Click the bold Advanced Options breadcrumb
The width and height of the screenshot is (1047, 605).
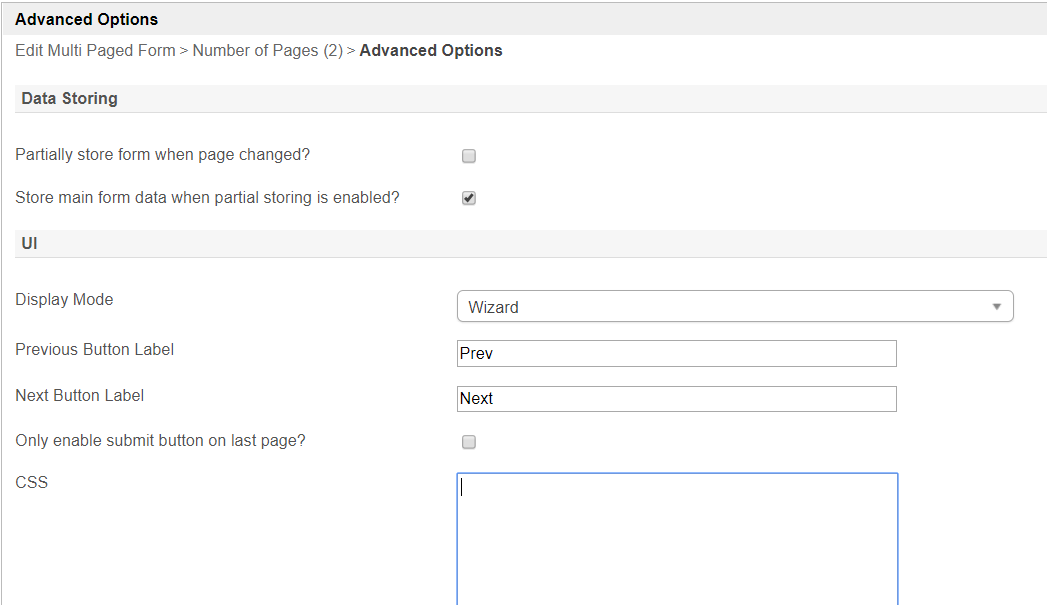pos(431,50)
